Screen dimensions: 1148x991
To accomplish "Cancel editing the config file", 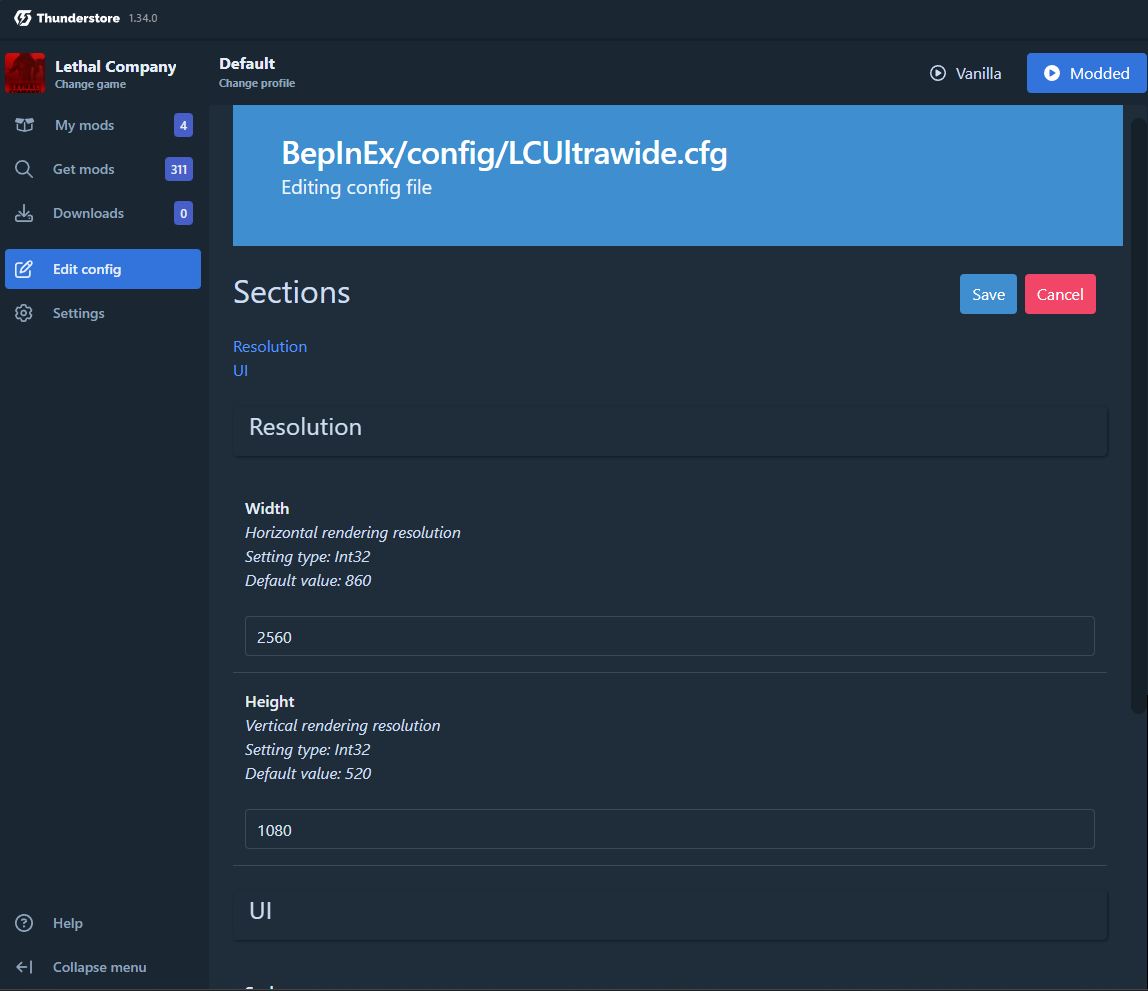I will point(1060,294).
